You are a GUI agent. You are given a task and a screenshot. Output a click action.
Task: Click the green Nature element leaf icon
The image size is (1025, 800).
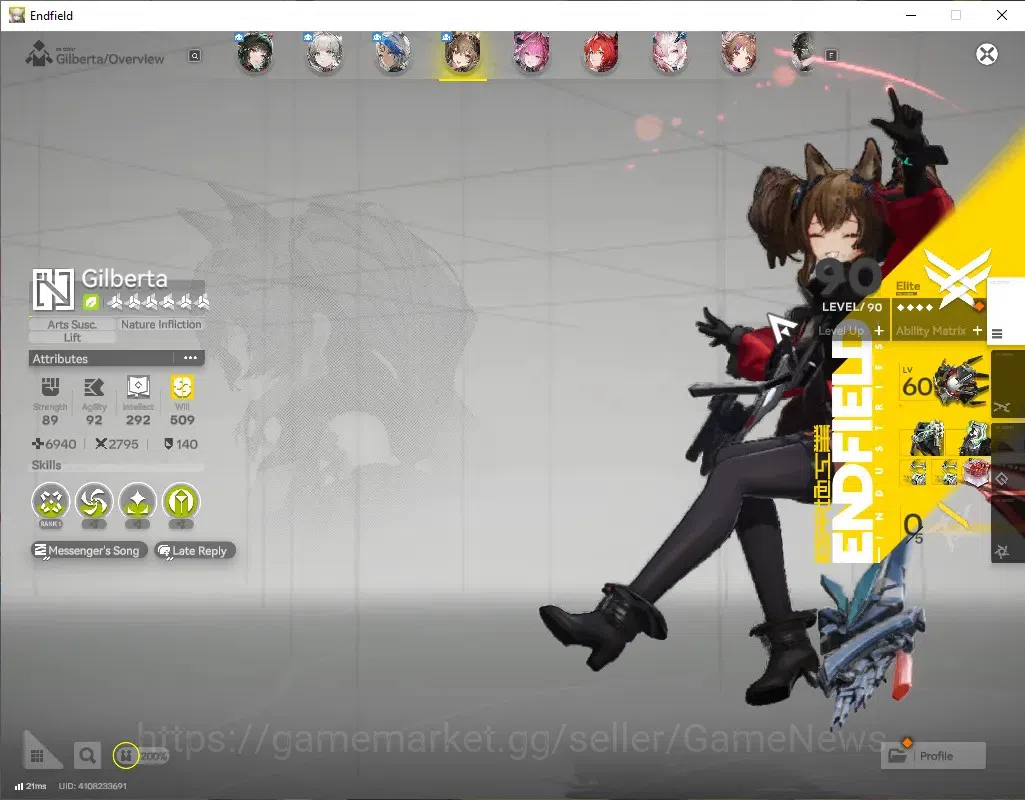coord(91,302)
